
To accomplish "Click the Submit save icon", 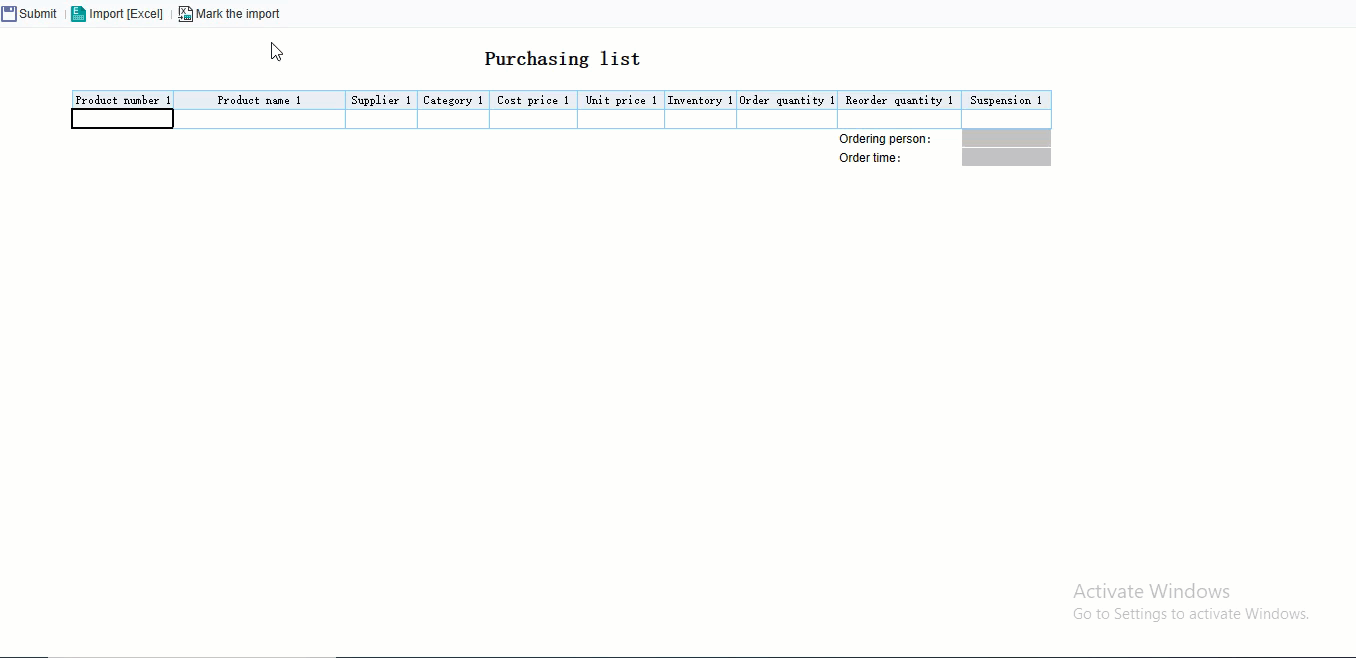I will 9,14.
